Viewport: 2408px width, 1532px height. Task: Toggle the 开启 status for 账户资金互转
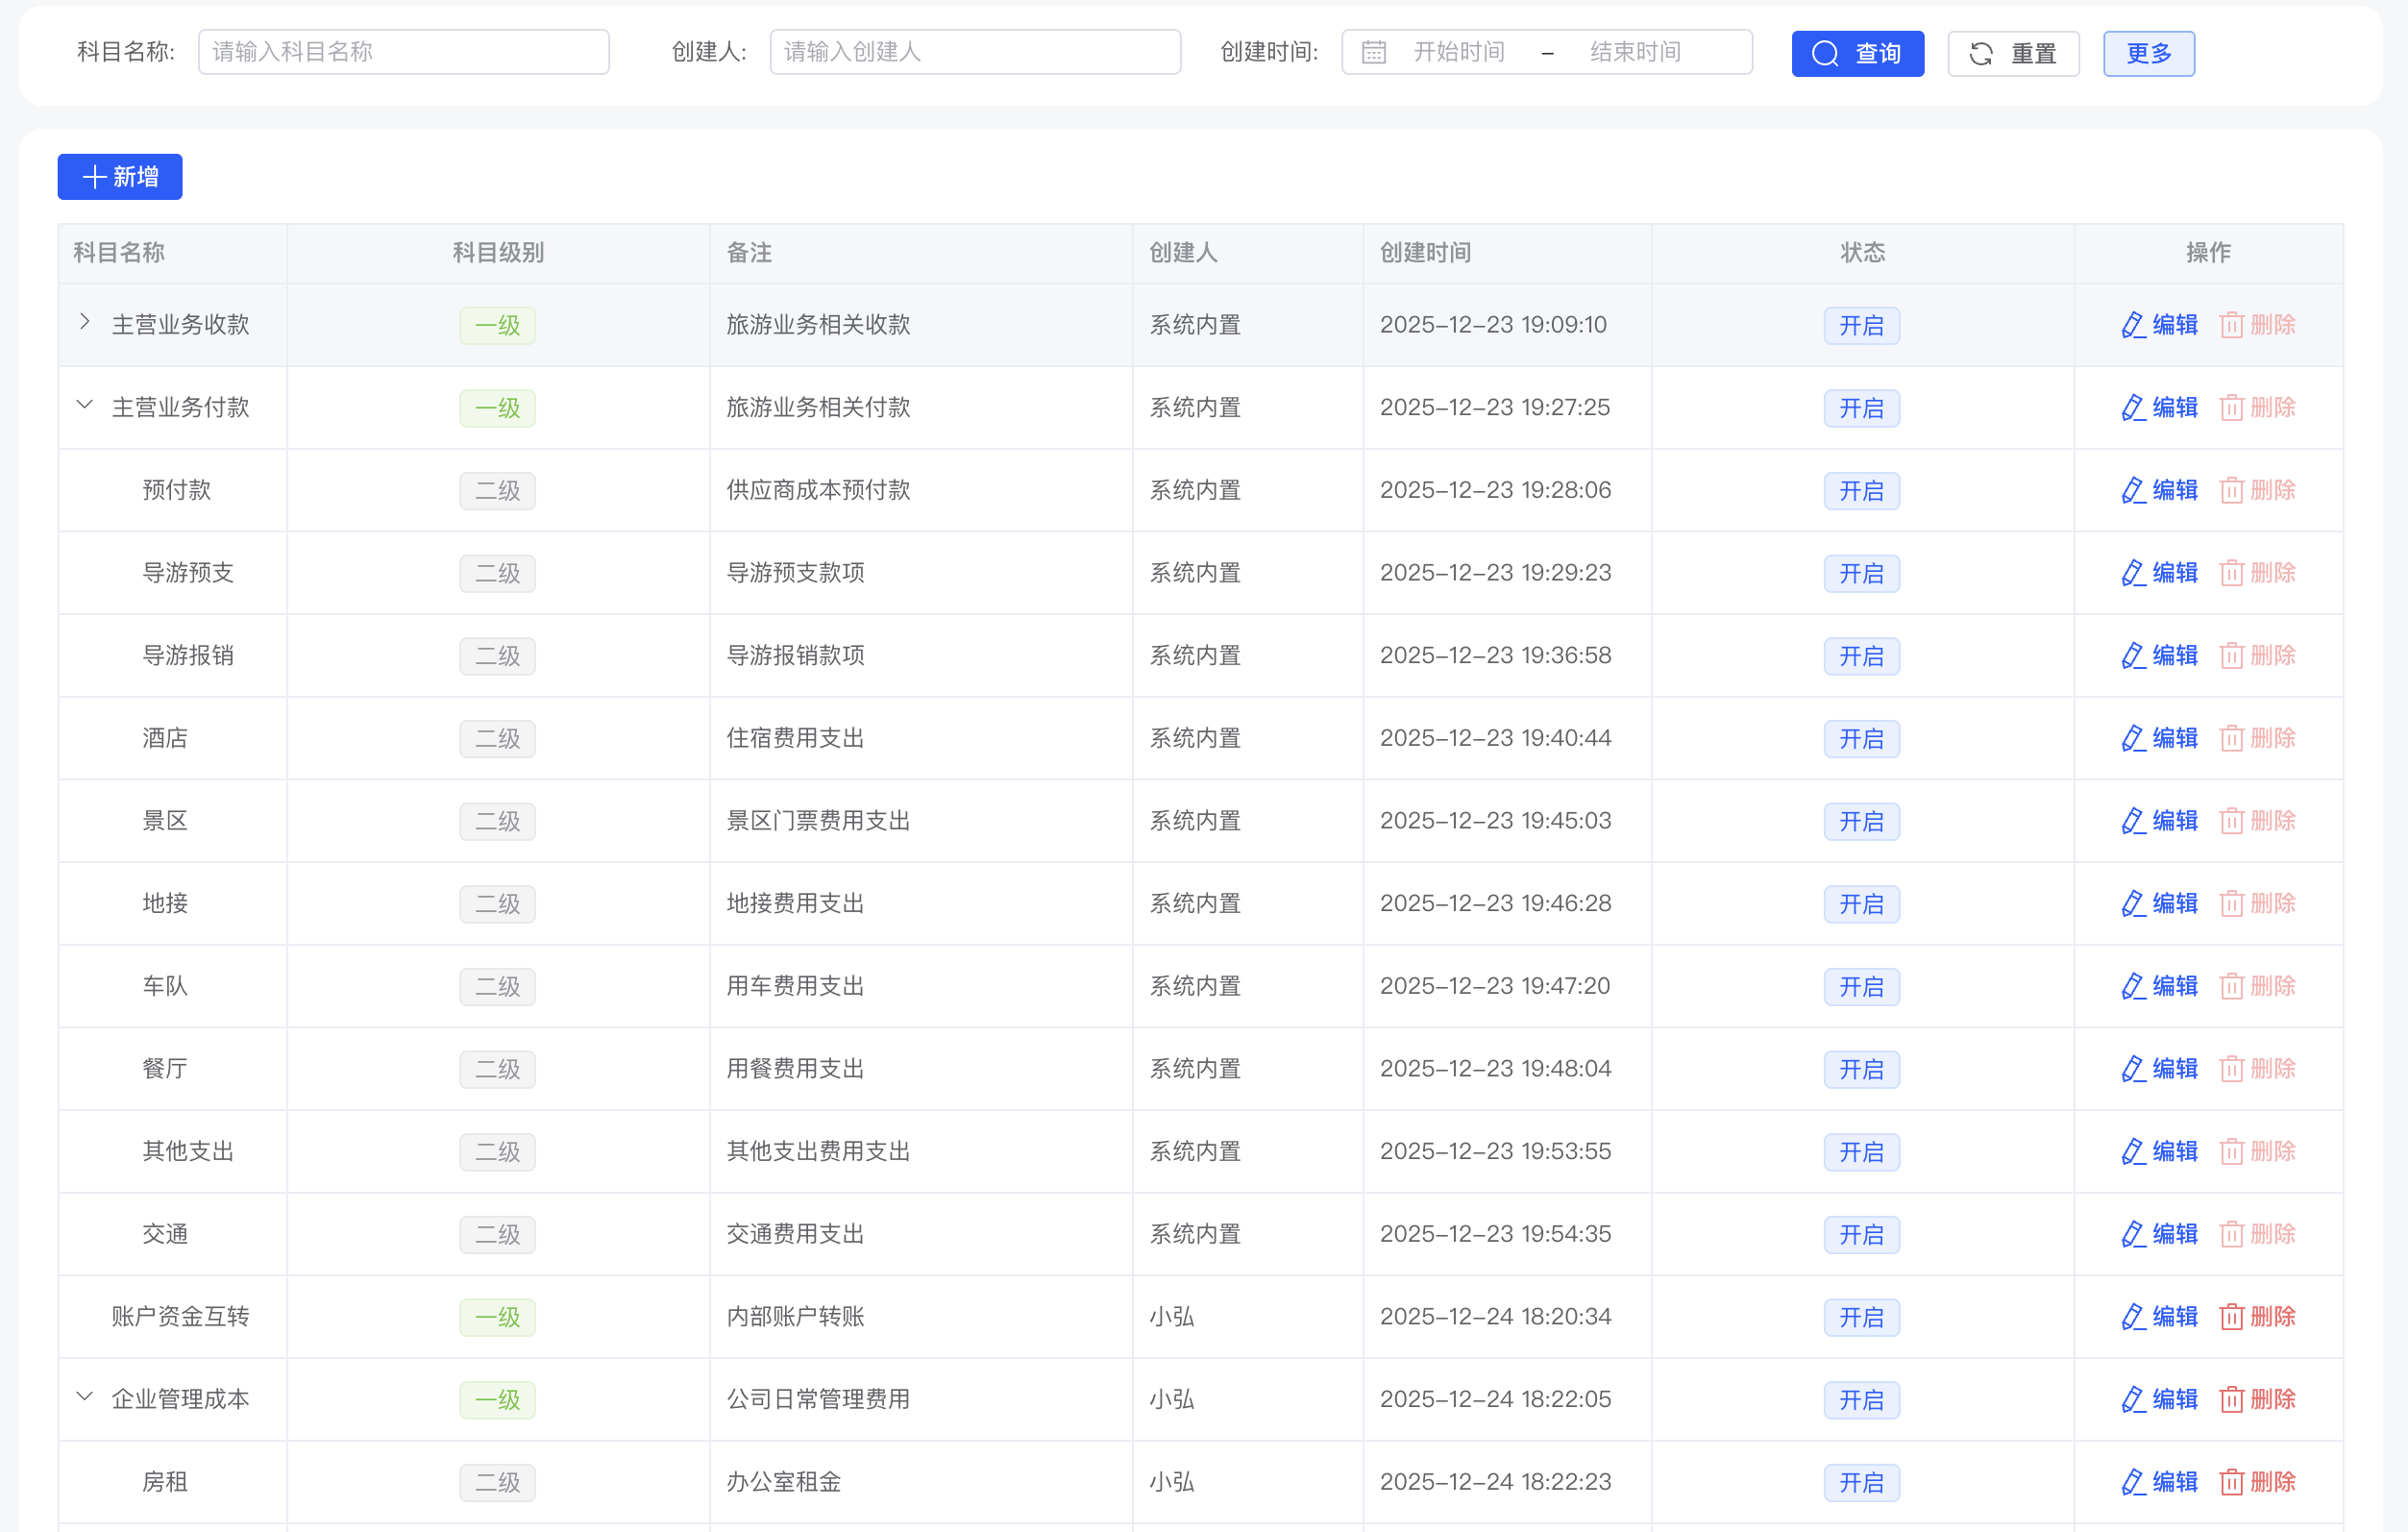pyautogui.click(x=1861, y=1317)
